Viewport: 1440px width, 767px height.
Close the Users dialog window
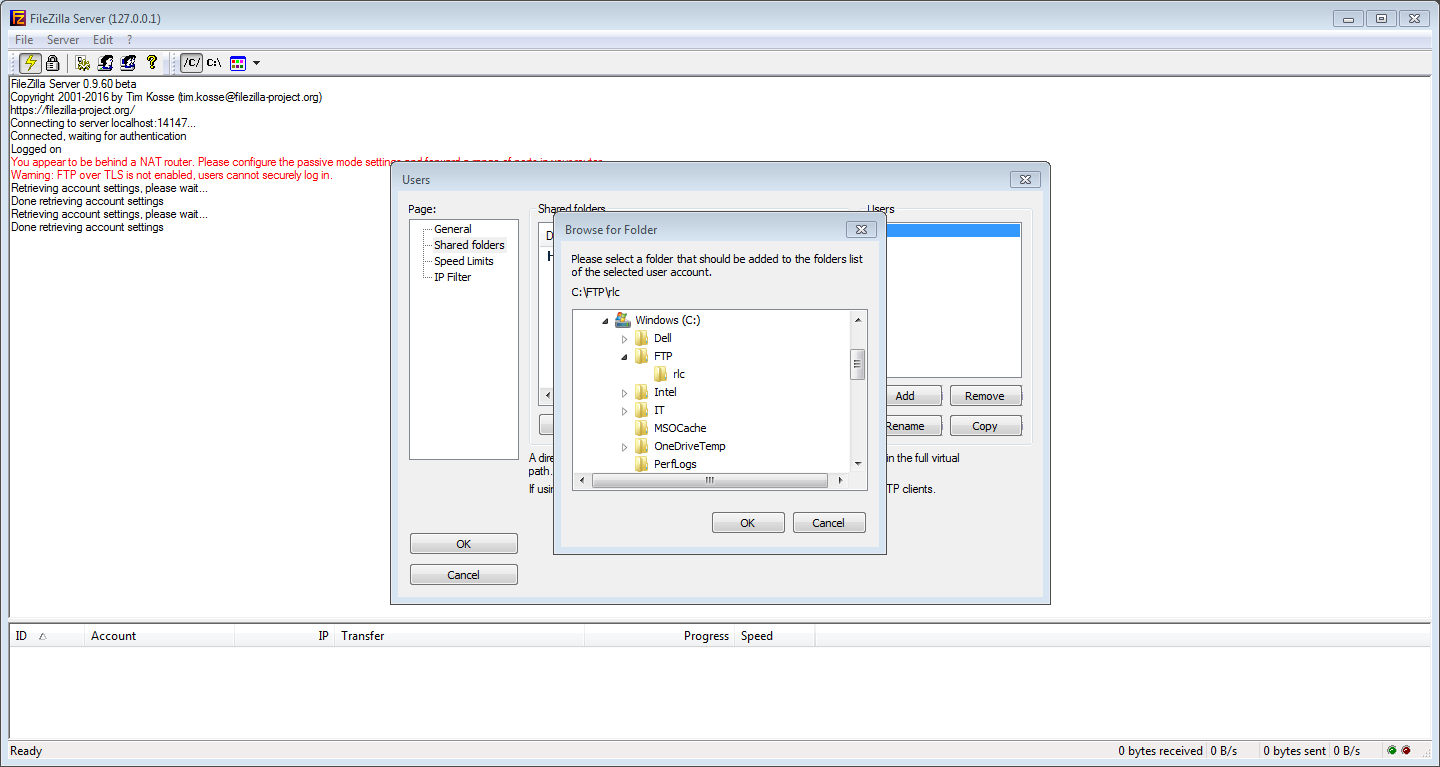[1025, 180]
